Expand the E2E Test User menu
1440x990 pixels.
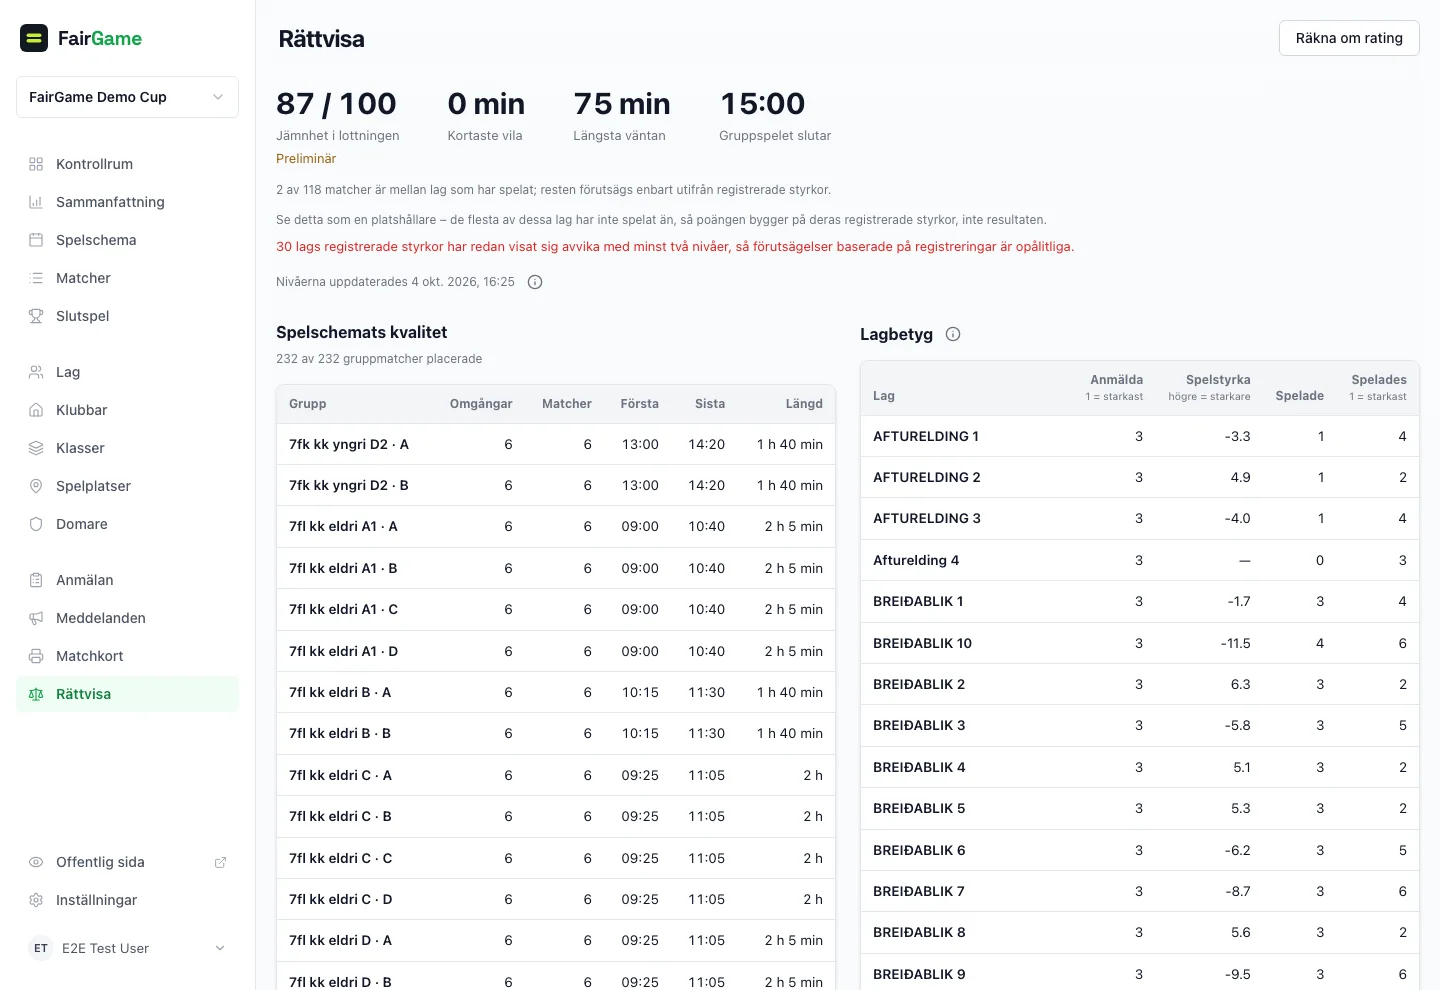pos(127,948)
